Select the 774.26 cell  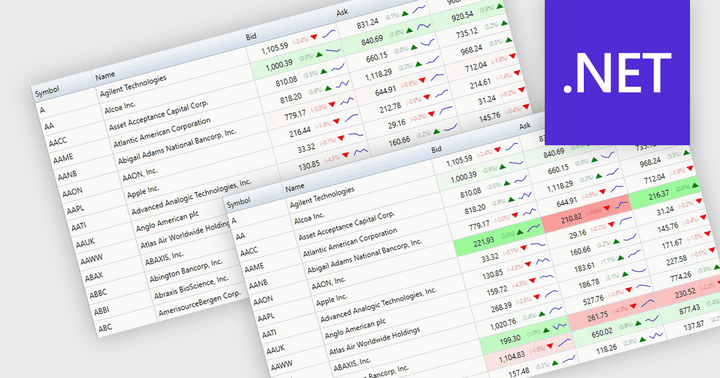click(686, 274)
